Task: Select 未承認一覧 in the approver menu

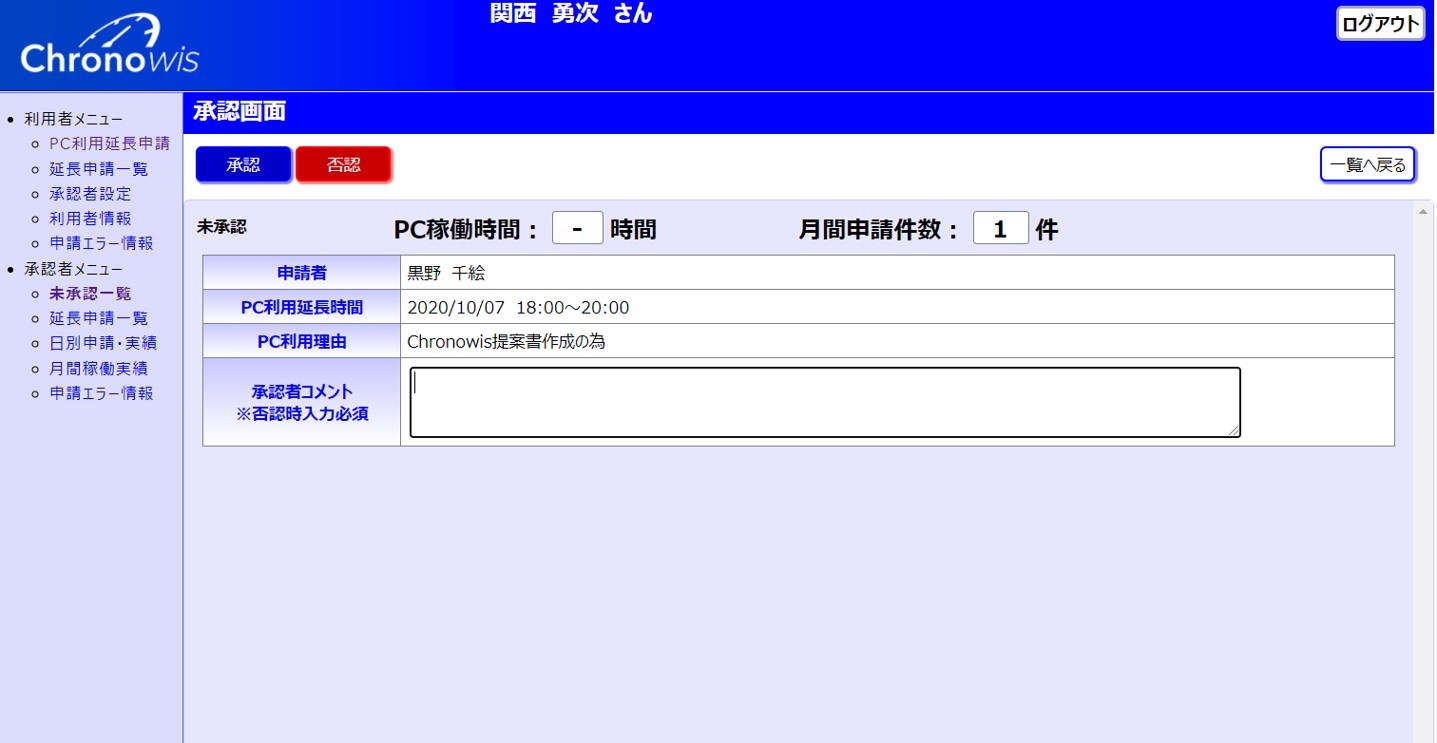Action: 90,294
